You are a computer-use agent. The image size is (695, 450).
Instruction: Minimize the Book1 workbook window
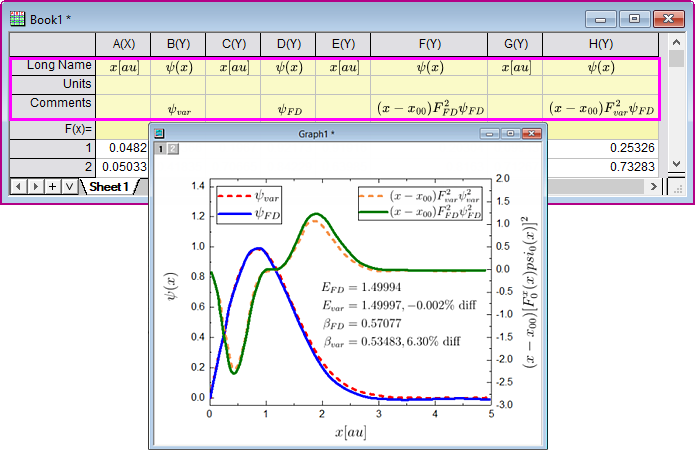pos(601,18)
